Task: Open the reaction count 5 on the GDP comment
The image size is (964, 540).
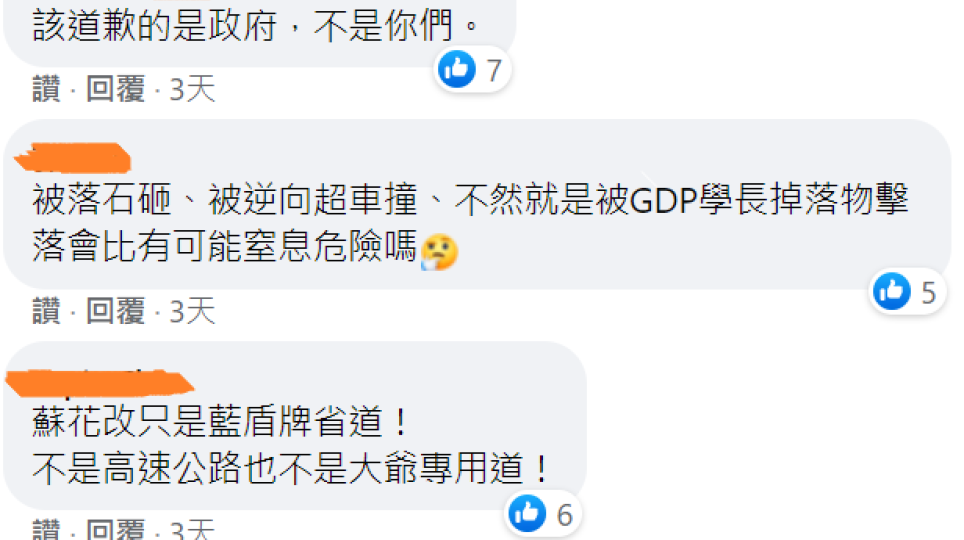Action: [x=928, y=293]
